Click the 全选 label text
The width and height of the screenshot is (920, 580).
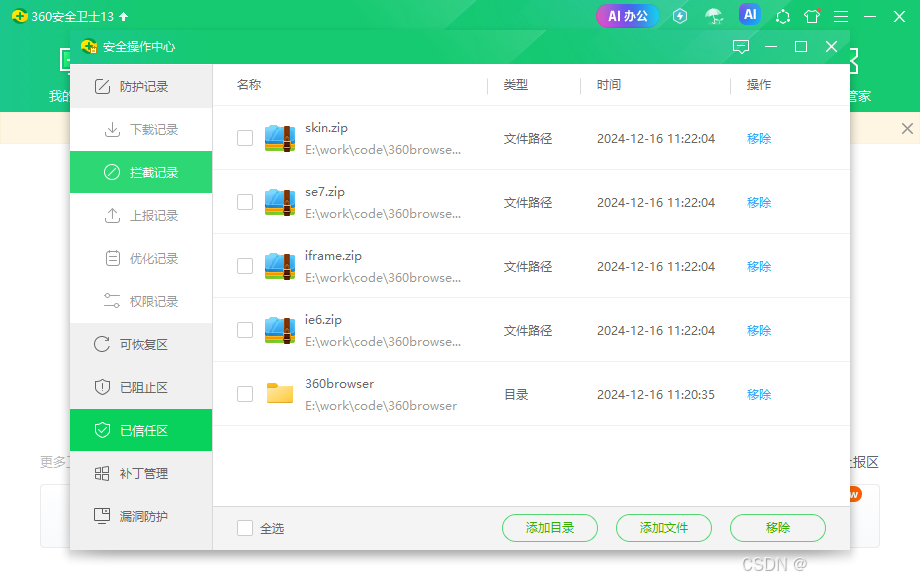coord(272,529)
